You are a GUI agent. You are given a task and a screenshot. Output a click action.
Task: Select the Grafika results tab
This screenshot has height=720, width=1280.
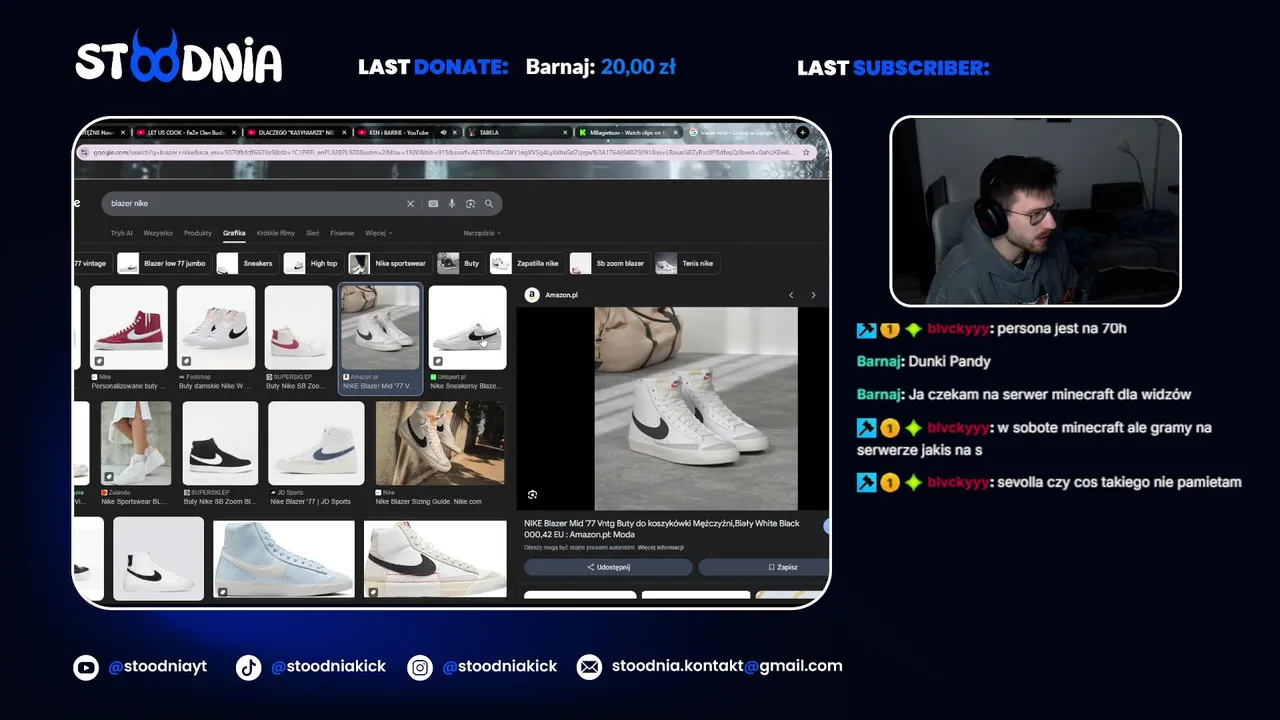(x=234, y=233)
